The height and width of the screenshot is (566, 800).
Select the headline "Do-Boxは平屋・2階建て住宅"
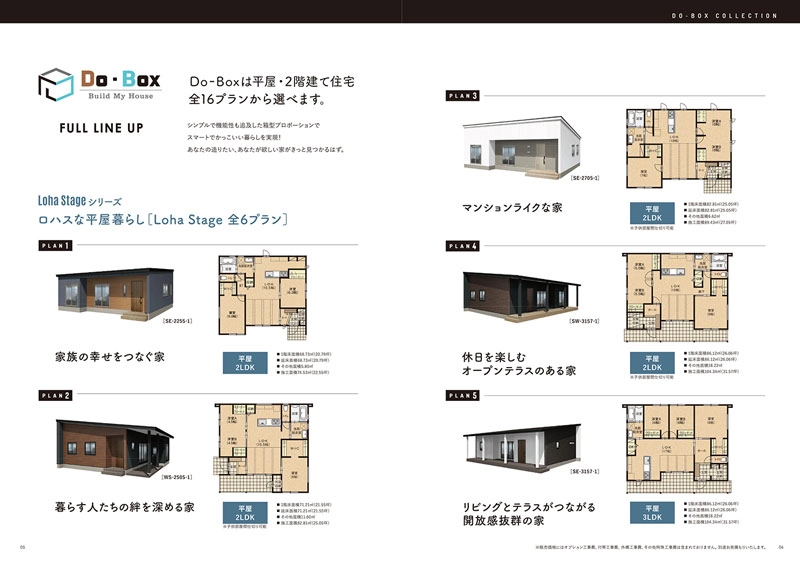pos(271,82)
